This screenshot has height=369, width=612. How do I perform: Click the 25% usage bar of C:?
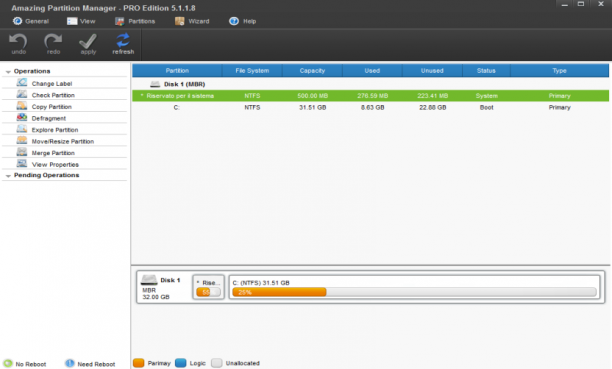[414, 292]
